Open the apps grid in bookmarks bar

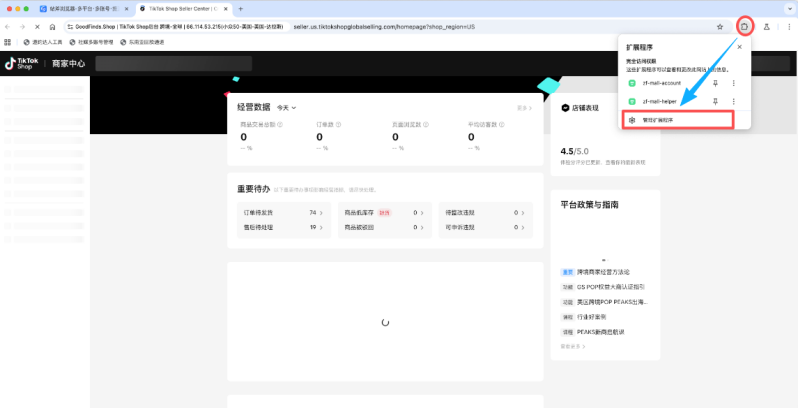pyautogui.click(x=8, y=42)
